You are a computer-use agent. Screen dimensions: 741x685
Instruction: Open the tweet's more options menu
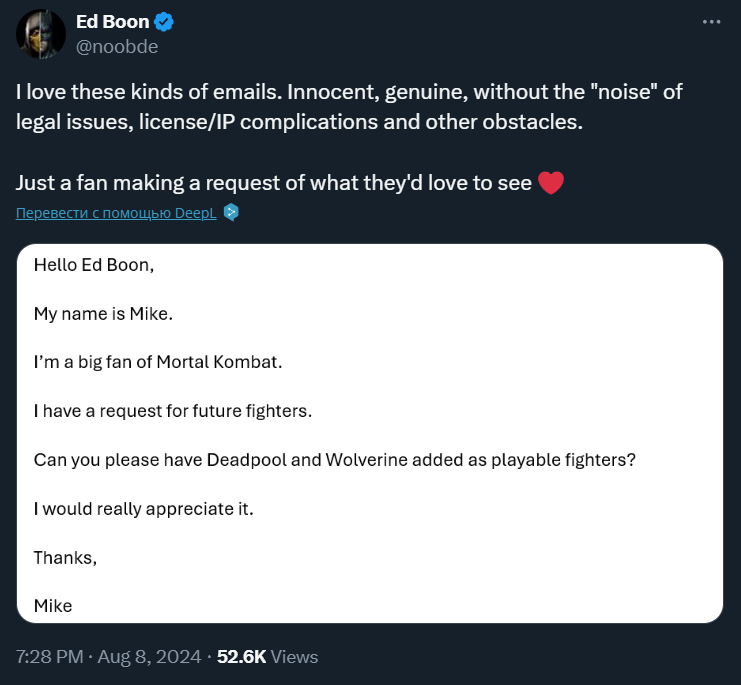711,21
